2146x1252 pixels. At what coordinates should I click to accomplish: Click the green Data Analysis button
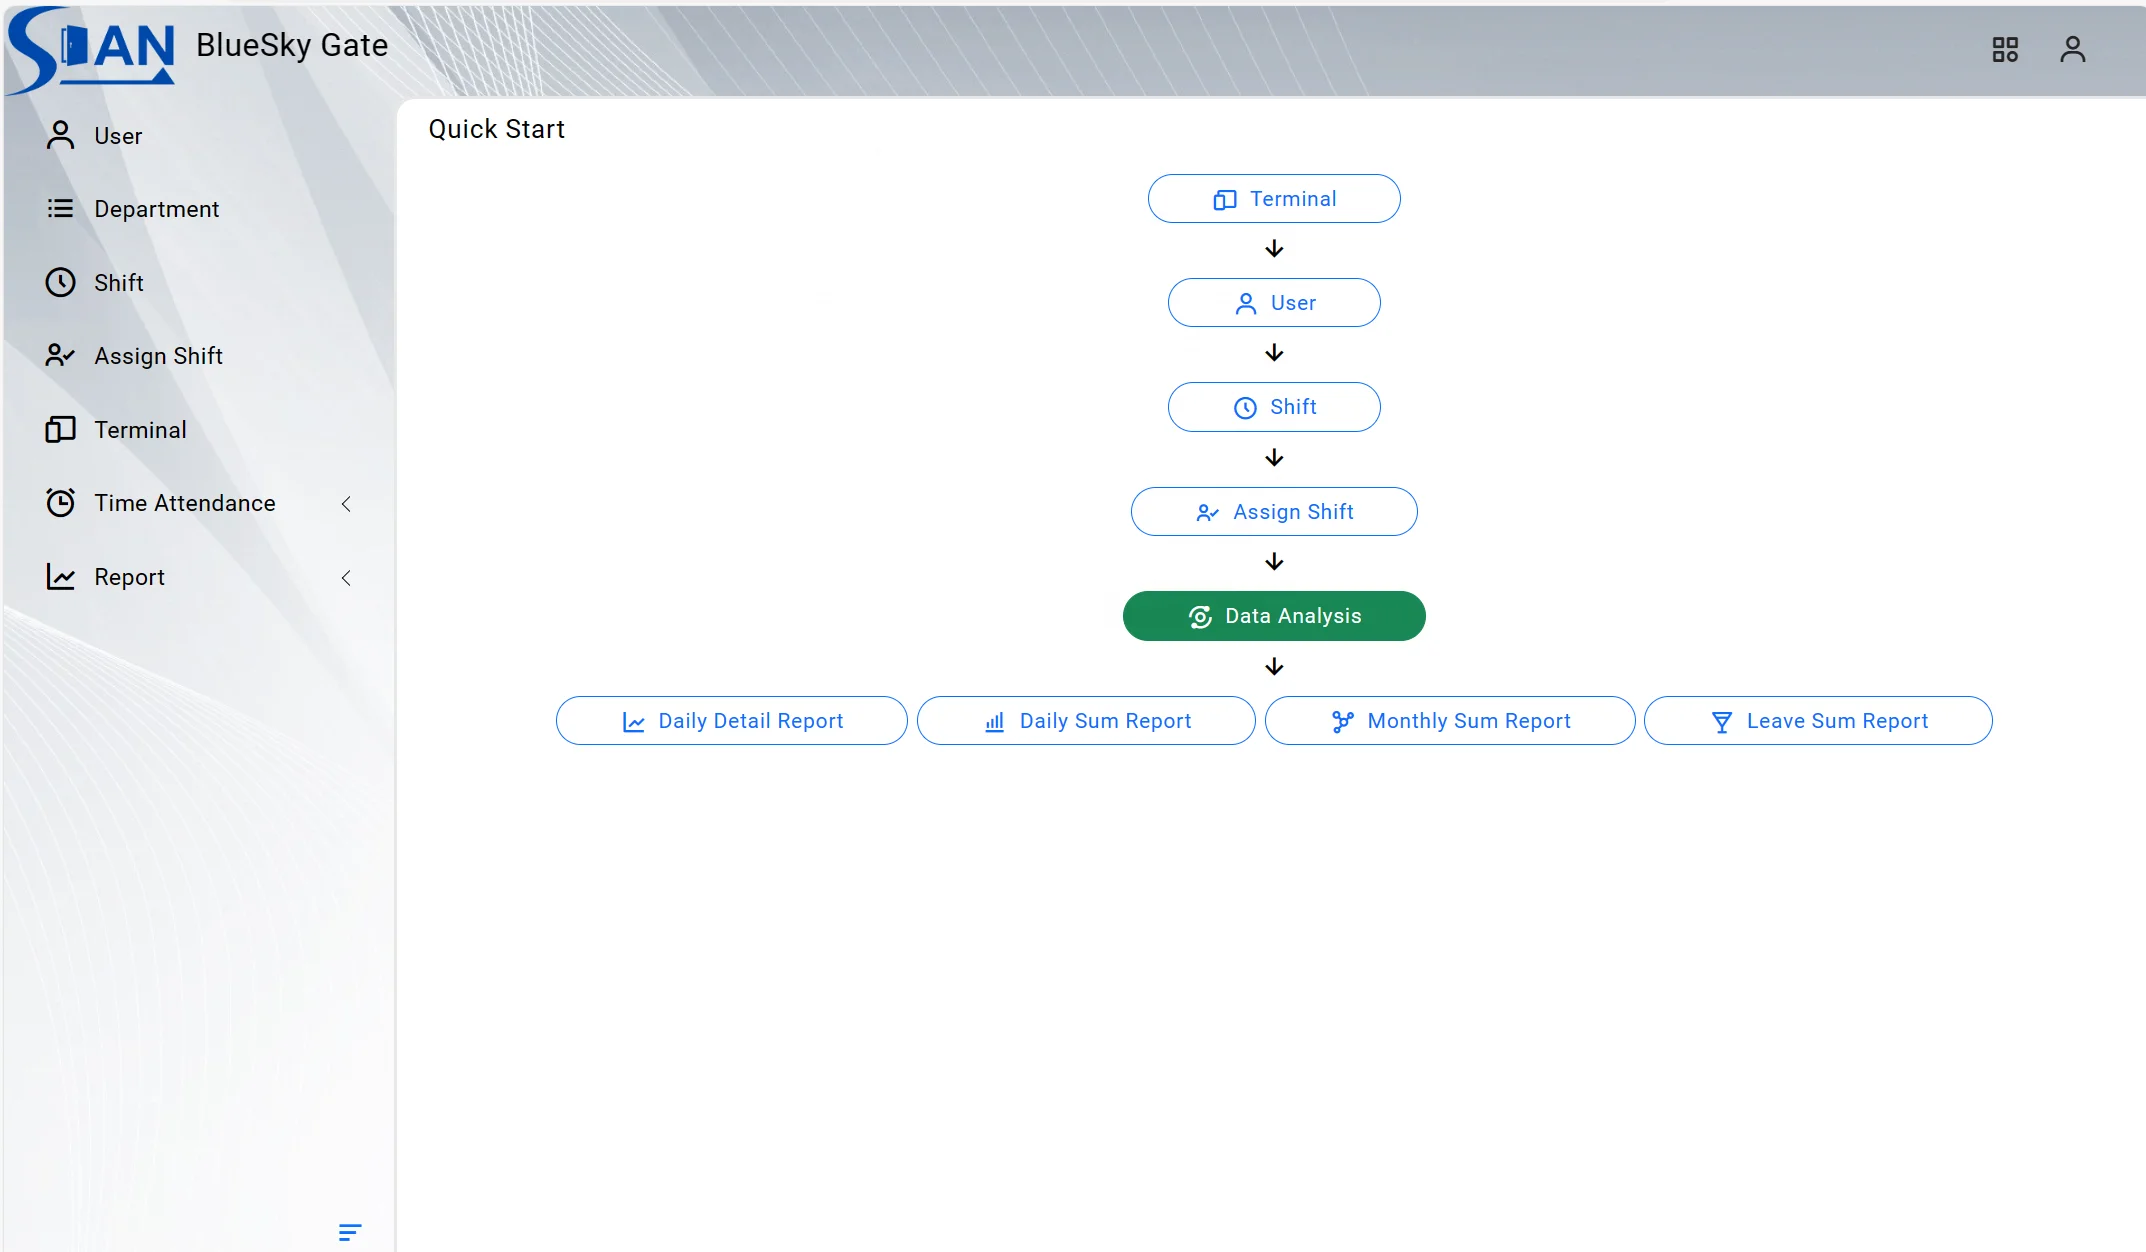tap(1273, 615)
